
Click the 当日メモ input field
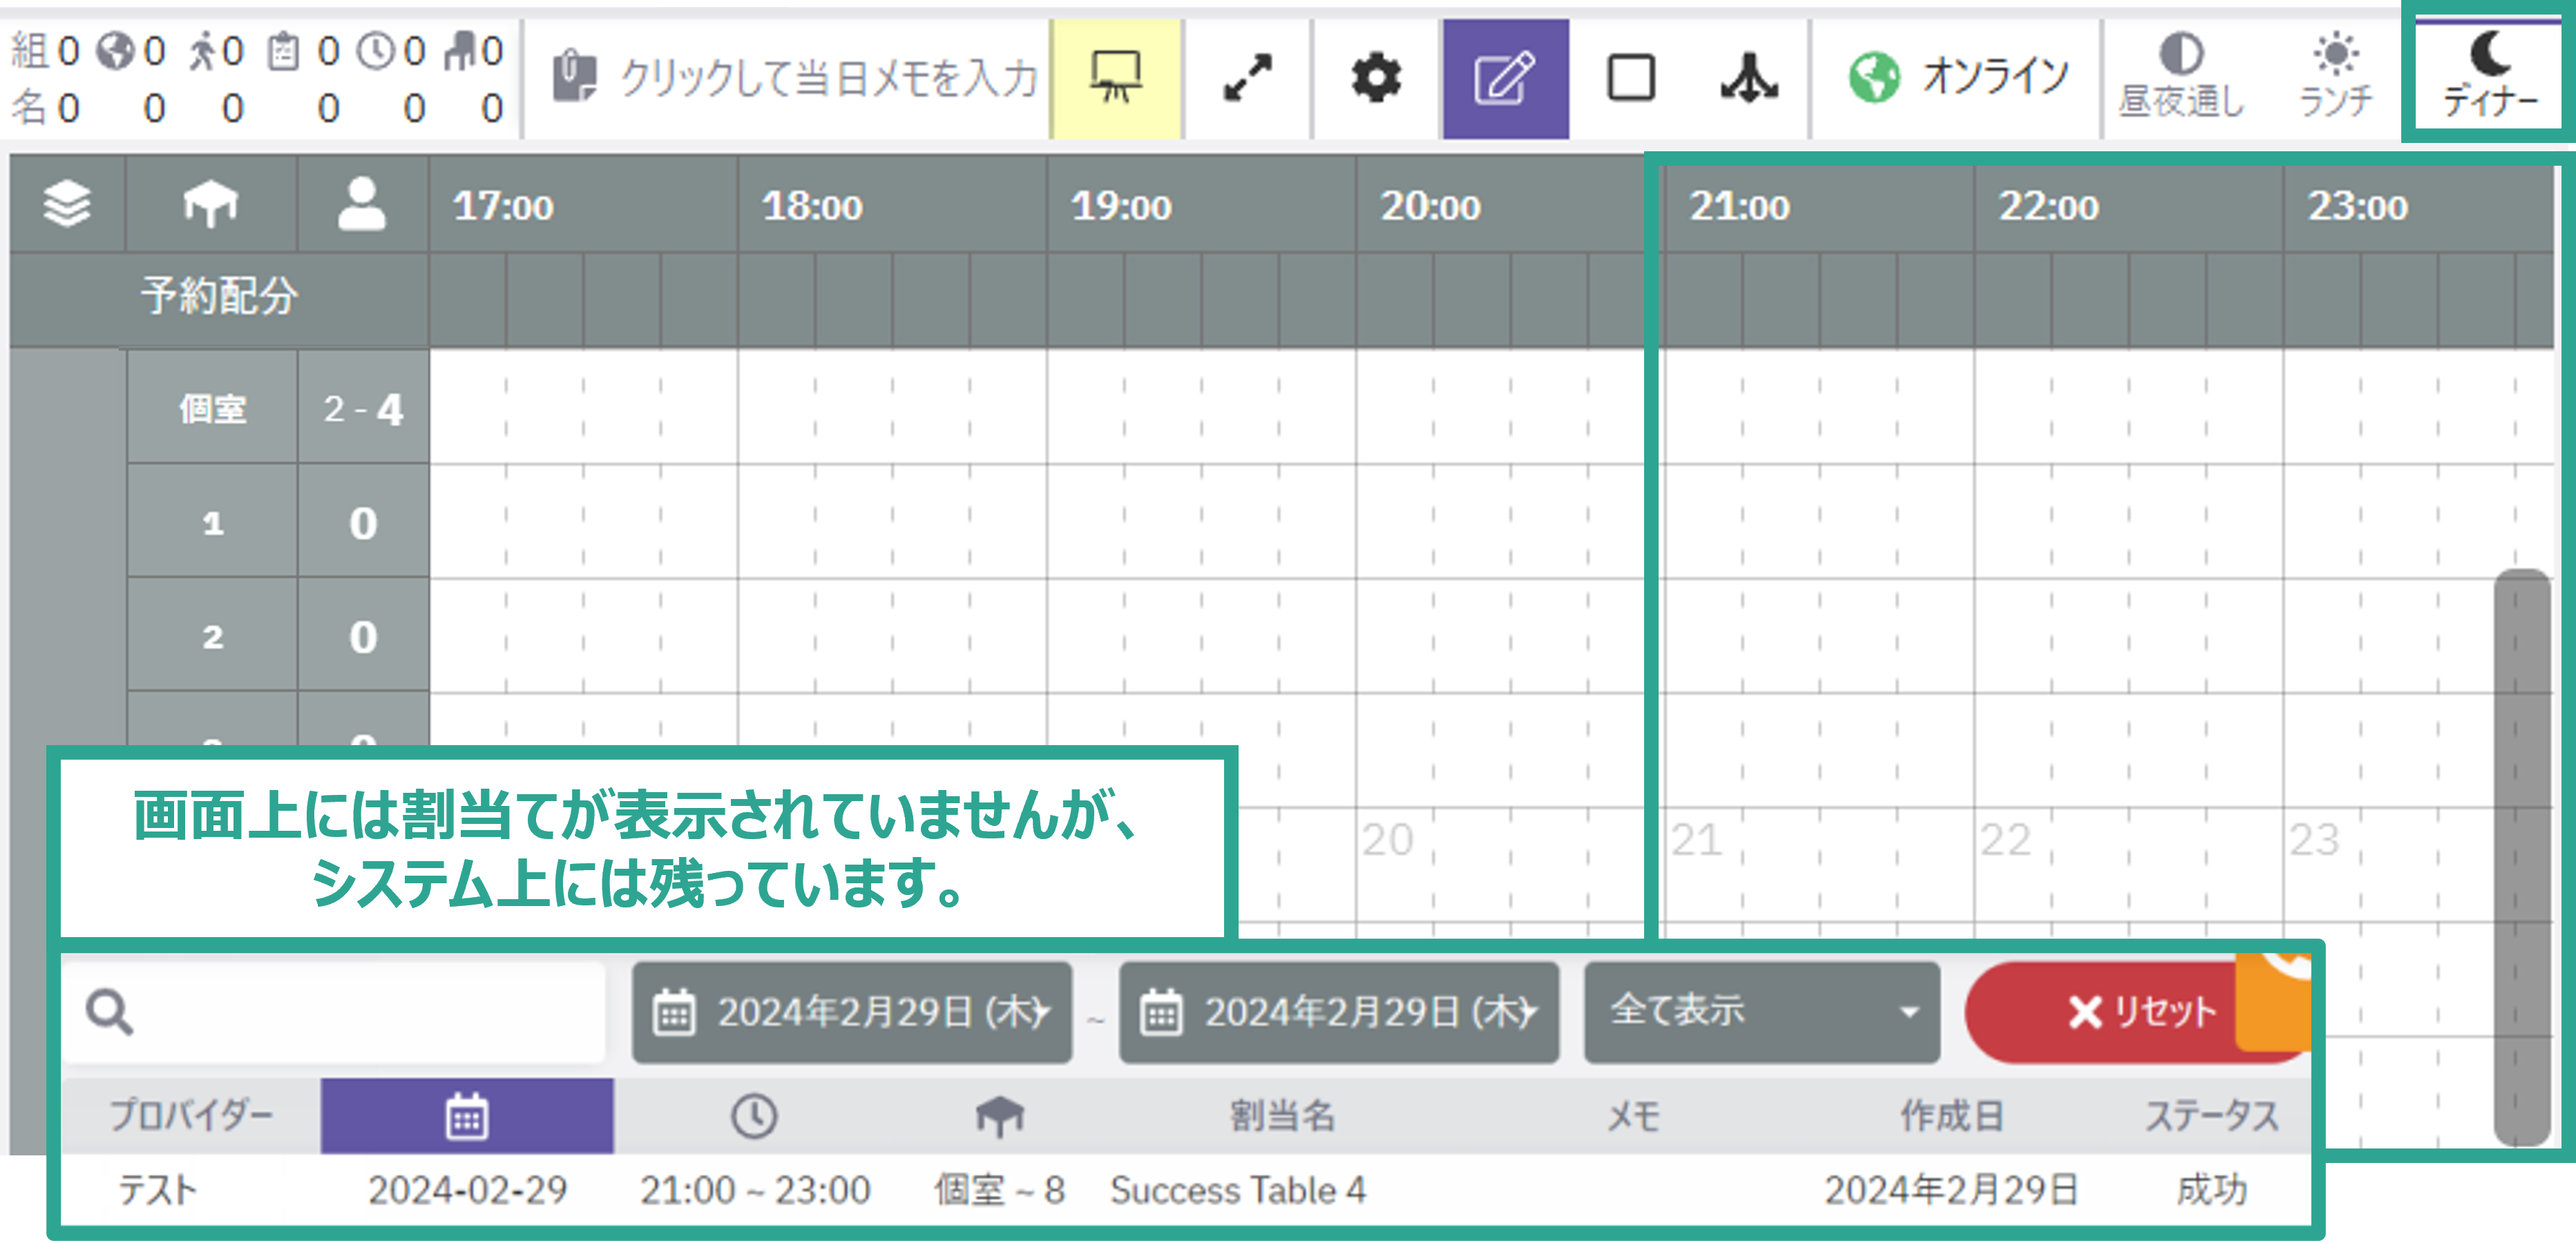[x=829, y=78]
